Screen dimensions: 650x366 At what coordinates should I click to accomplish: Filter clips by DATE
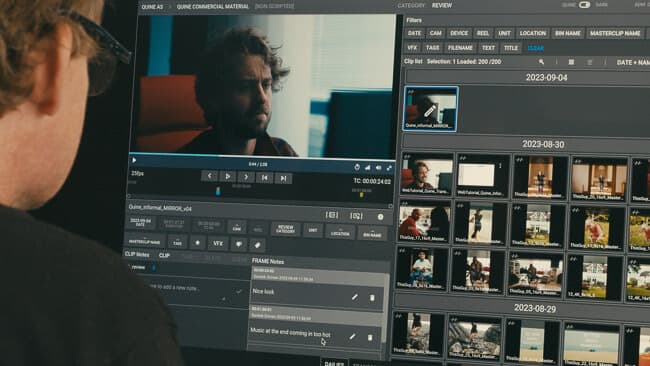pyautogui.click(x=414, y=33)
